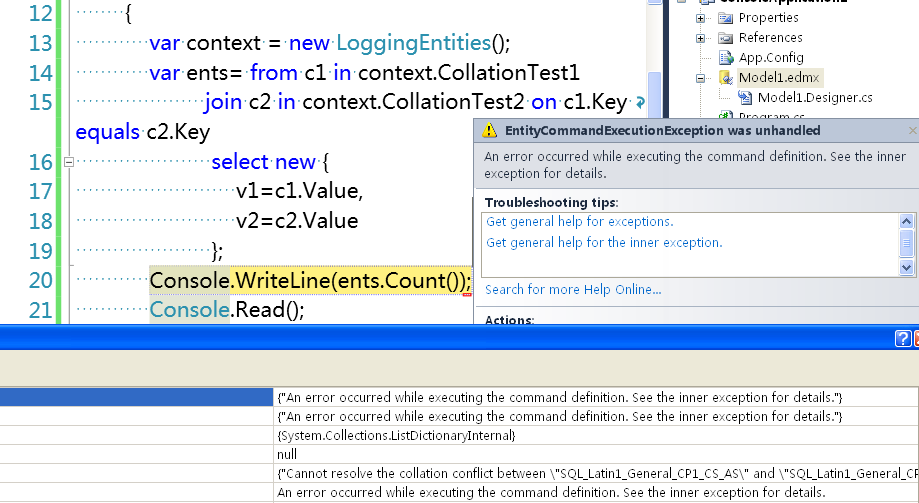Select the second 'An error occurred' value row
Viewport: 919px width, 503px height.
[595, 416]
